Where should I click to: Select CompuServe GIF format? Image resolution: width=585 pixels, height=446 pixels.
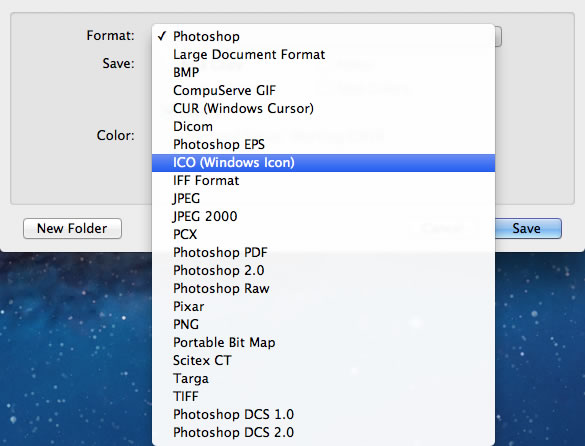point(323,90)
